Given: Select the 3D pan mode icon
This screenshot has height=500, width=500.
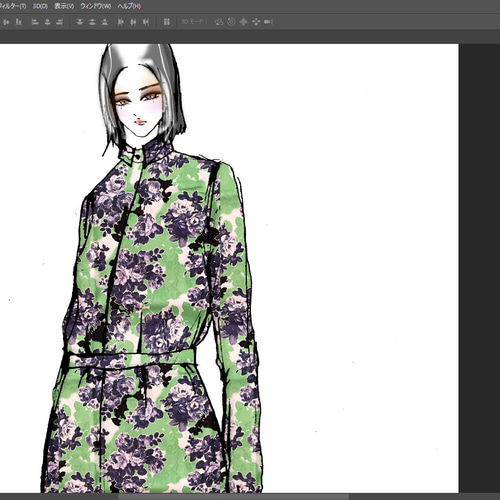Looking at the screenshot, I should [x=243, y=22].
